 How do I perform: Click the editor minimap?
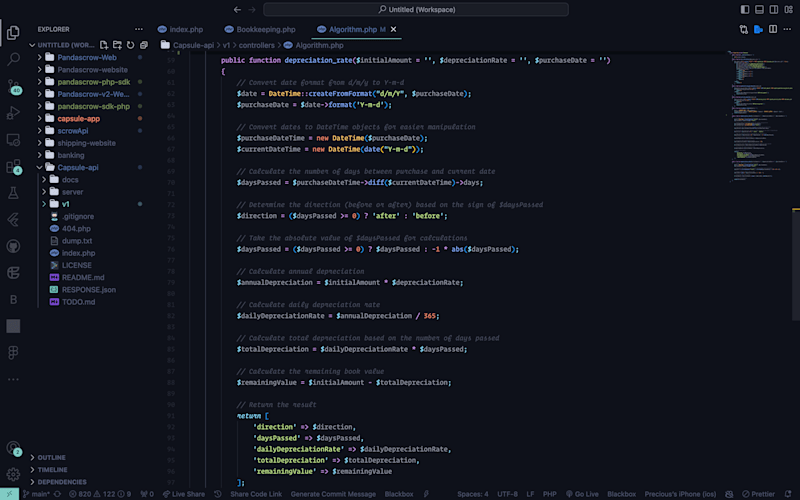(759, 117)
